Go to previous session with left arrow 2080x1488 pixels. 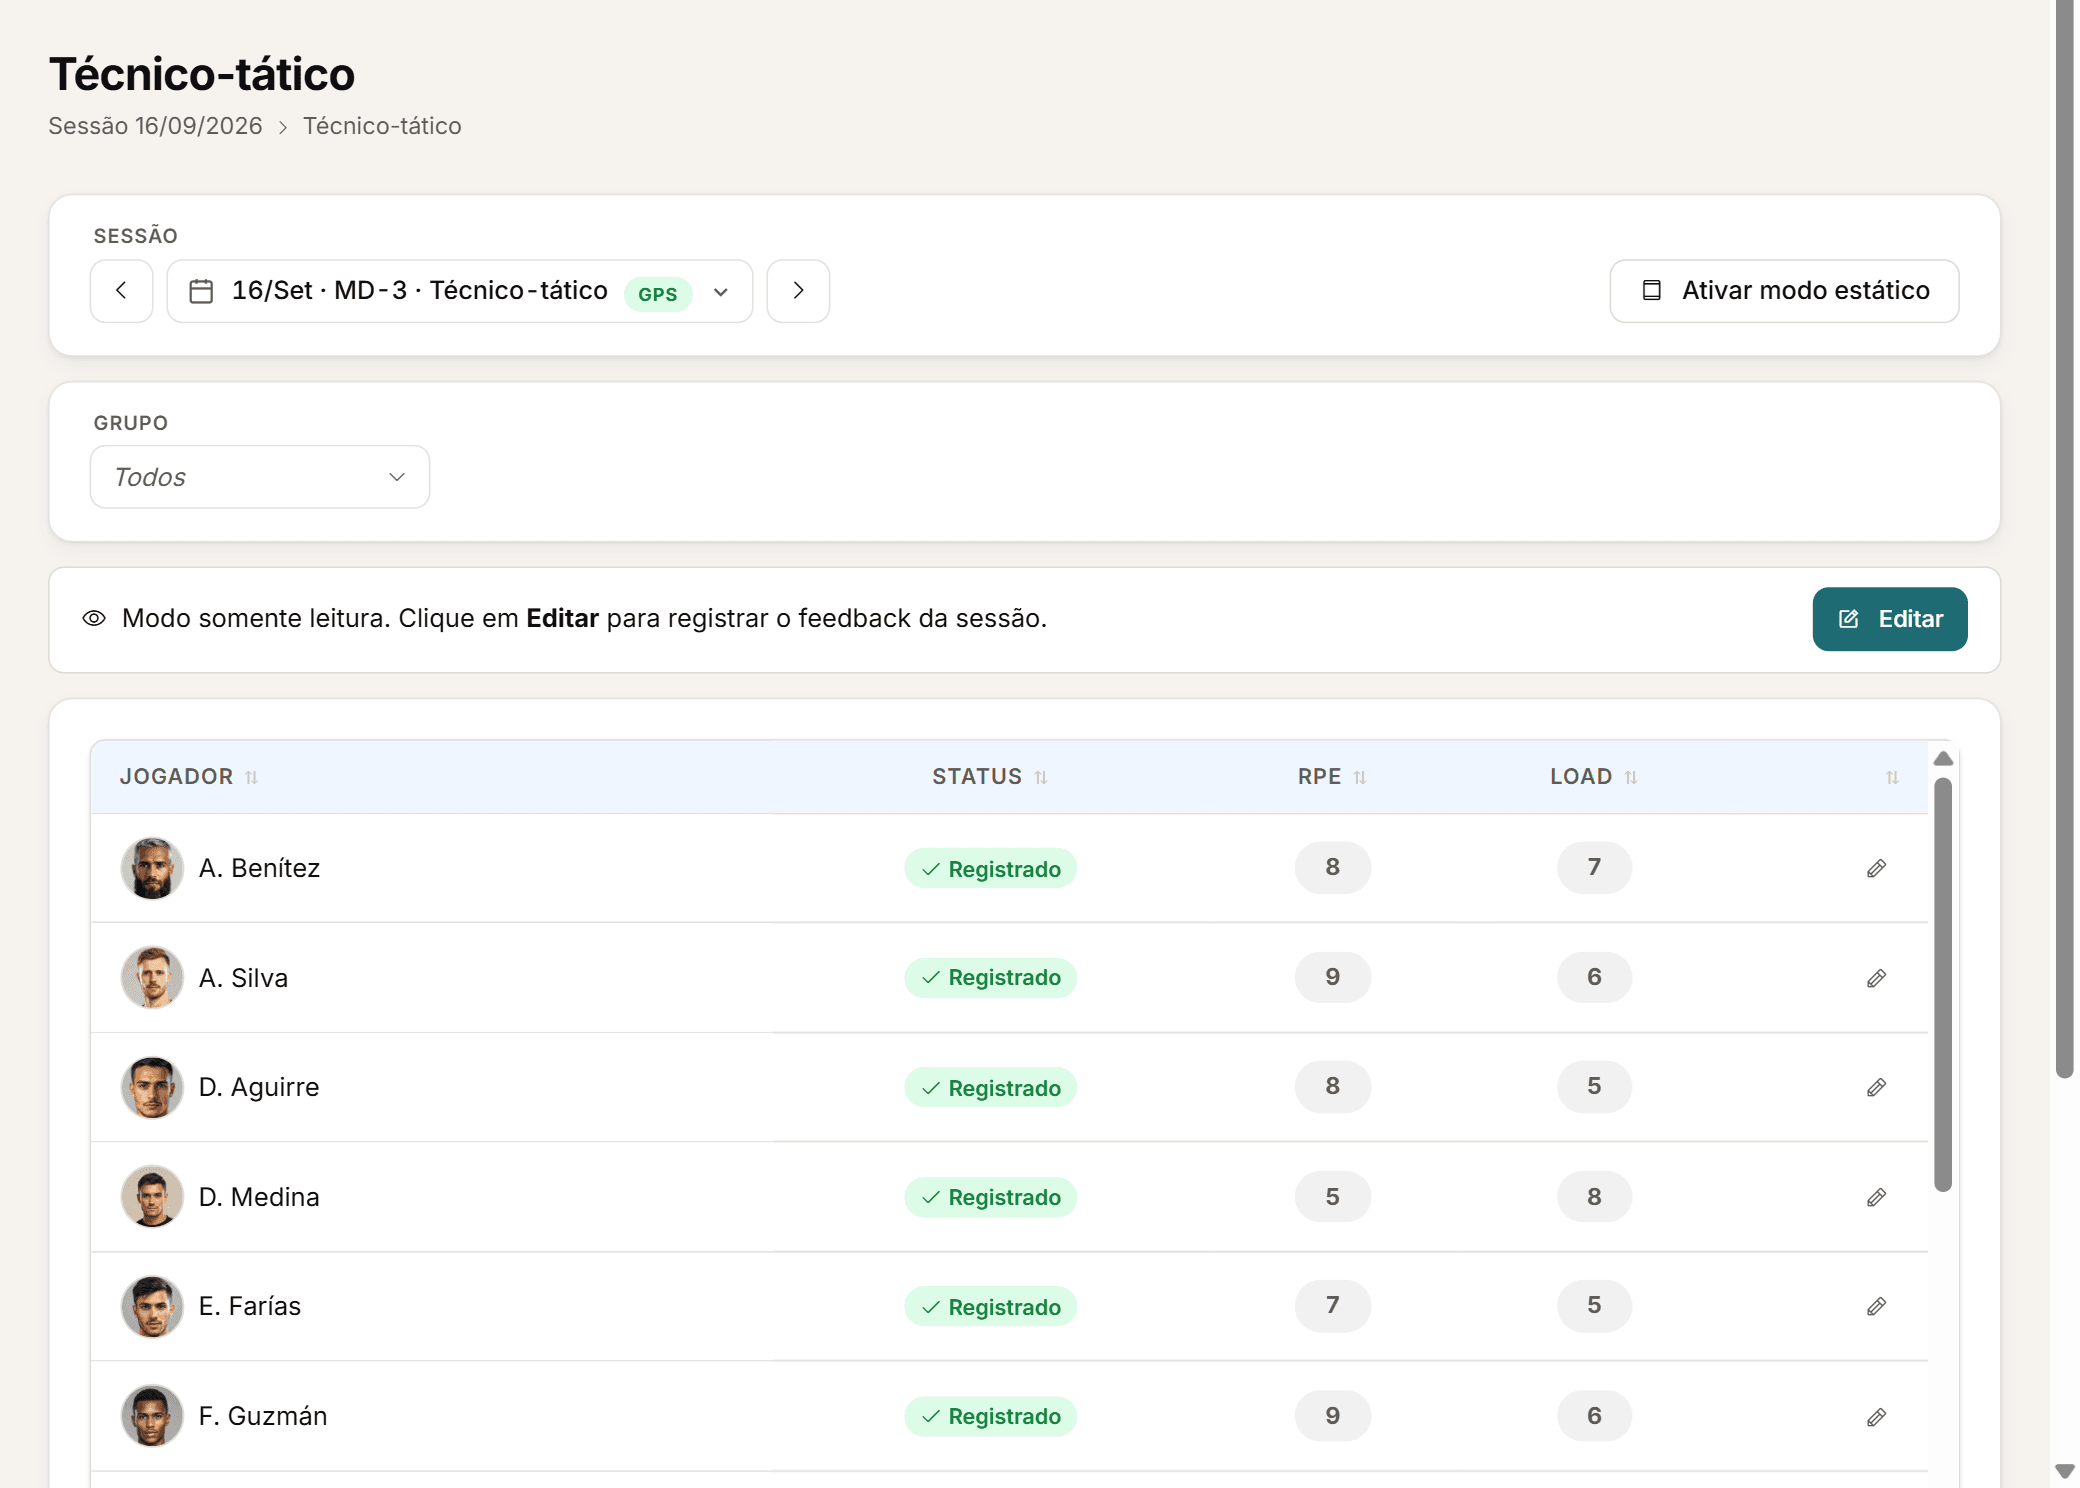[x=121, y=291]
